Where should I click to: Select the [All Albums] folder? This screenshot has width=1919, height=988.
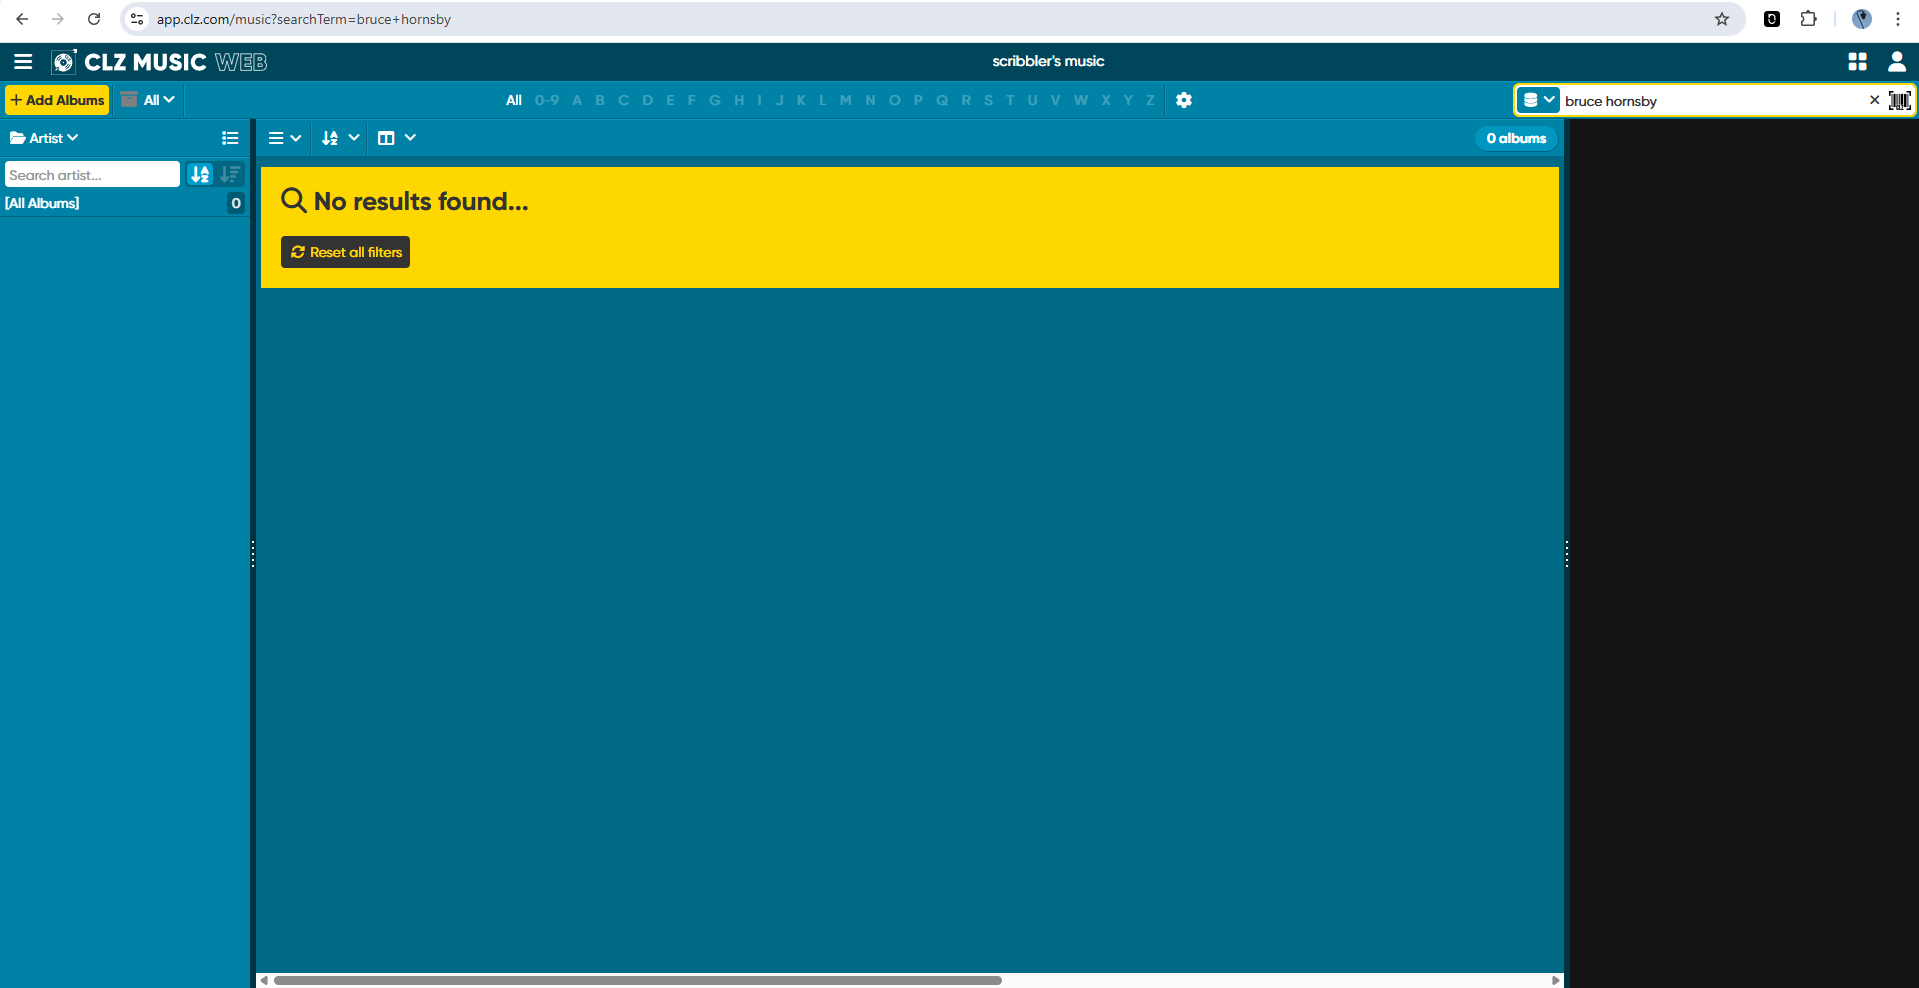click(x=42, y=203)
